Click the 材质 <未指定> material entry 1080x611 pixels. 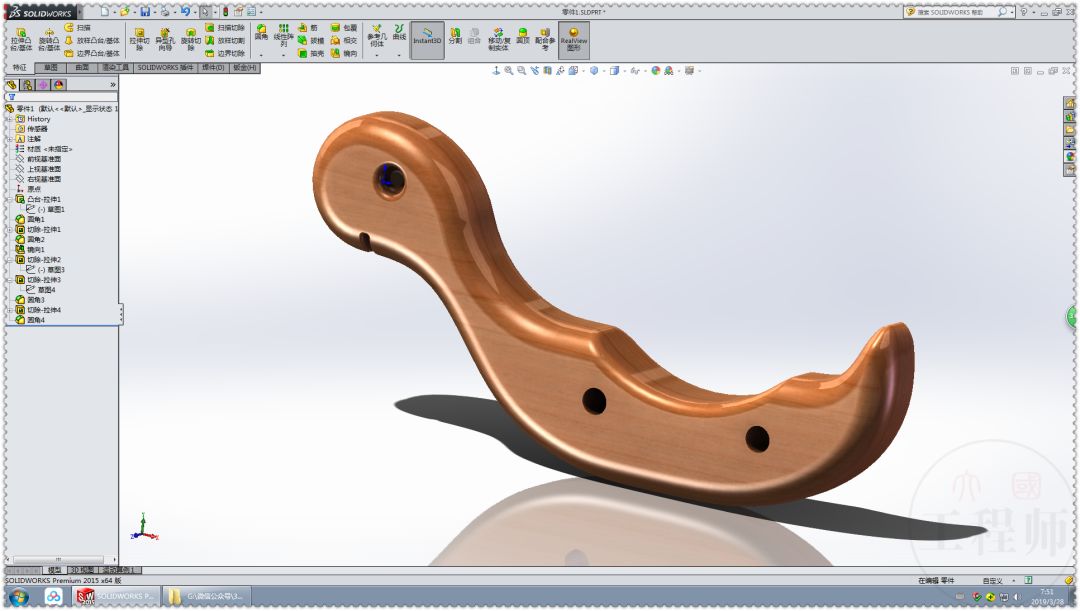coord(49,149)
